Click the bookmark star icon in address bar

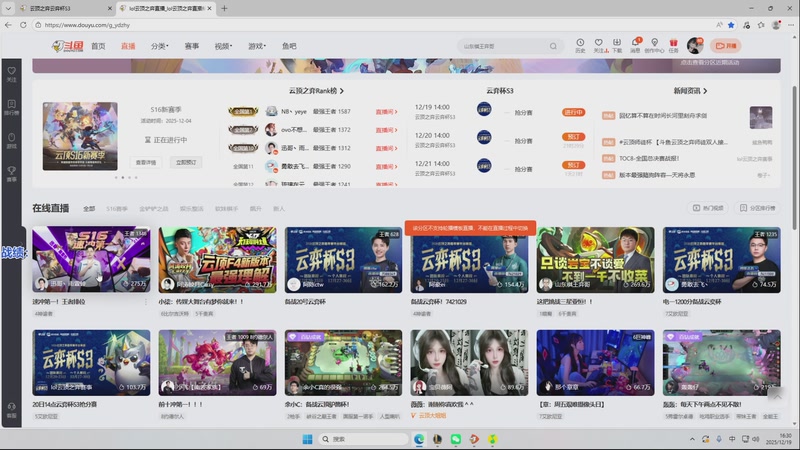pyautogui.click(x=731, y=24)
